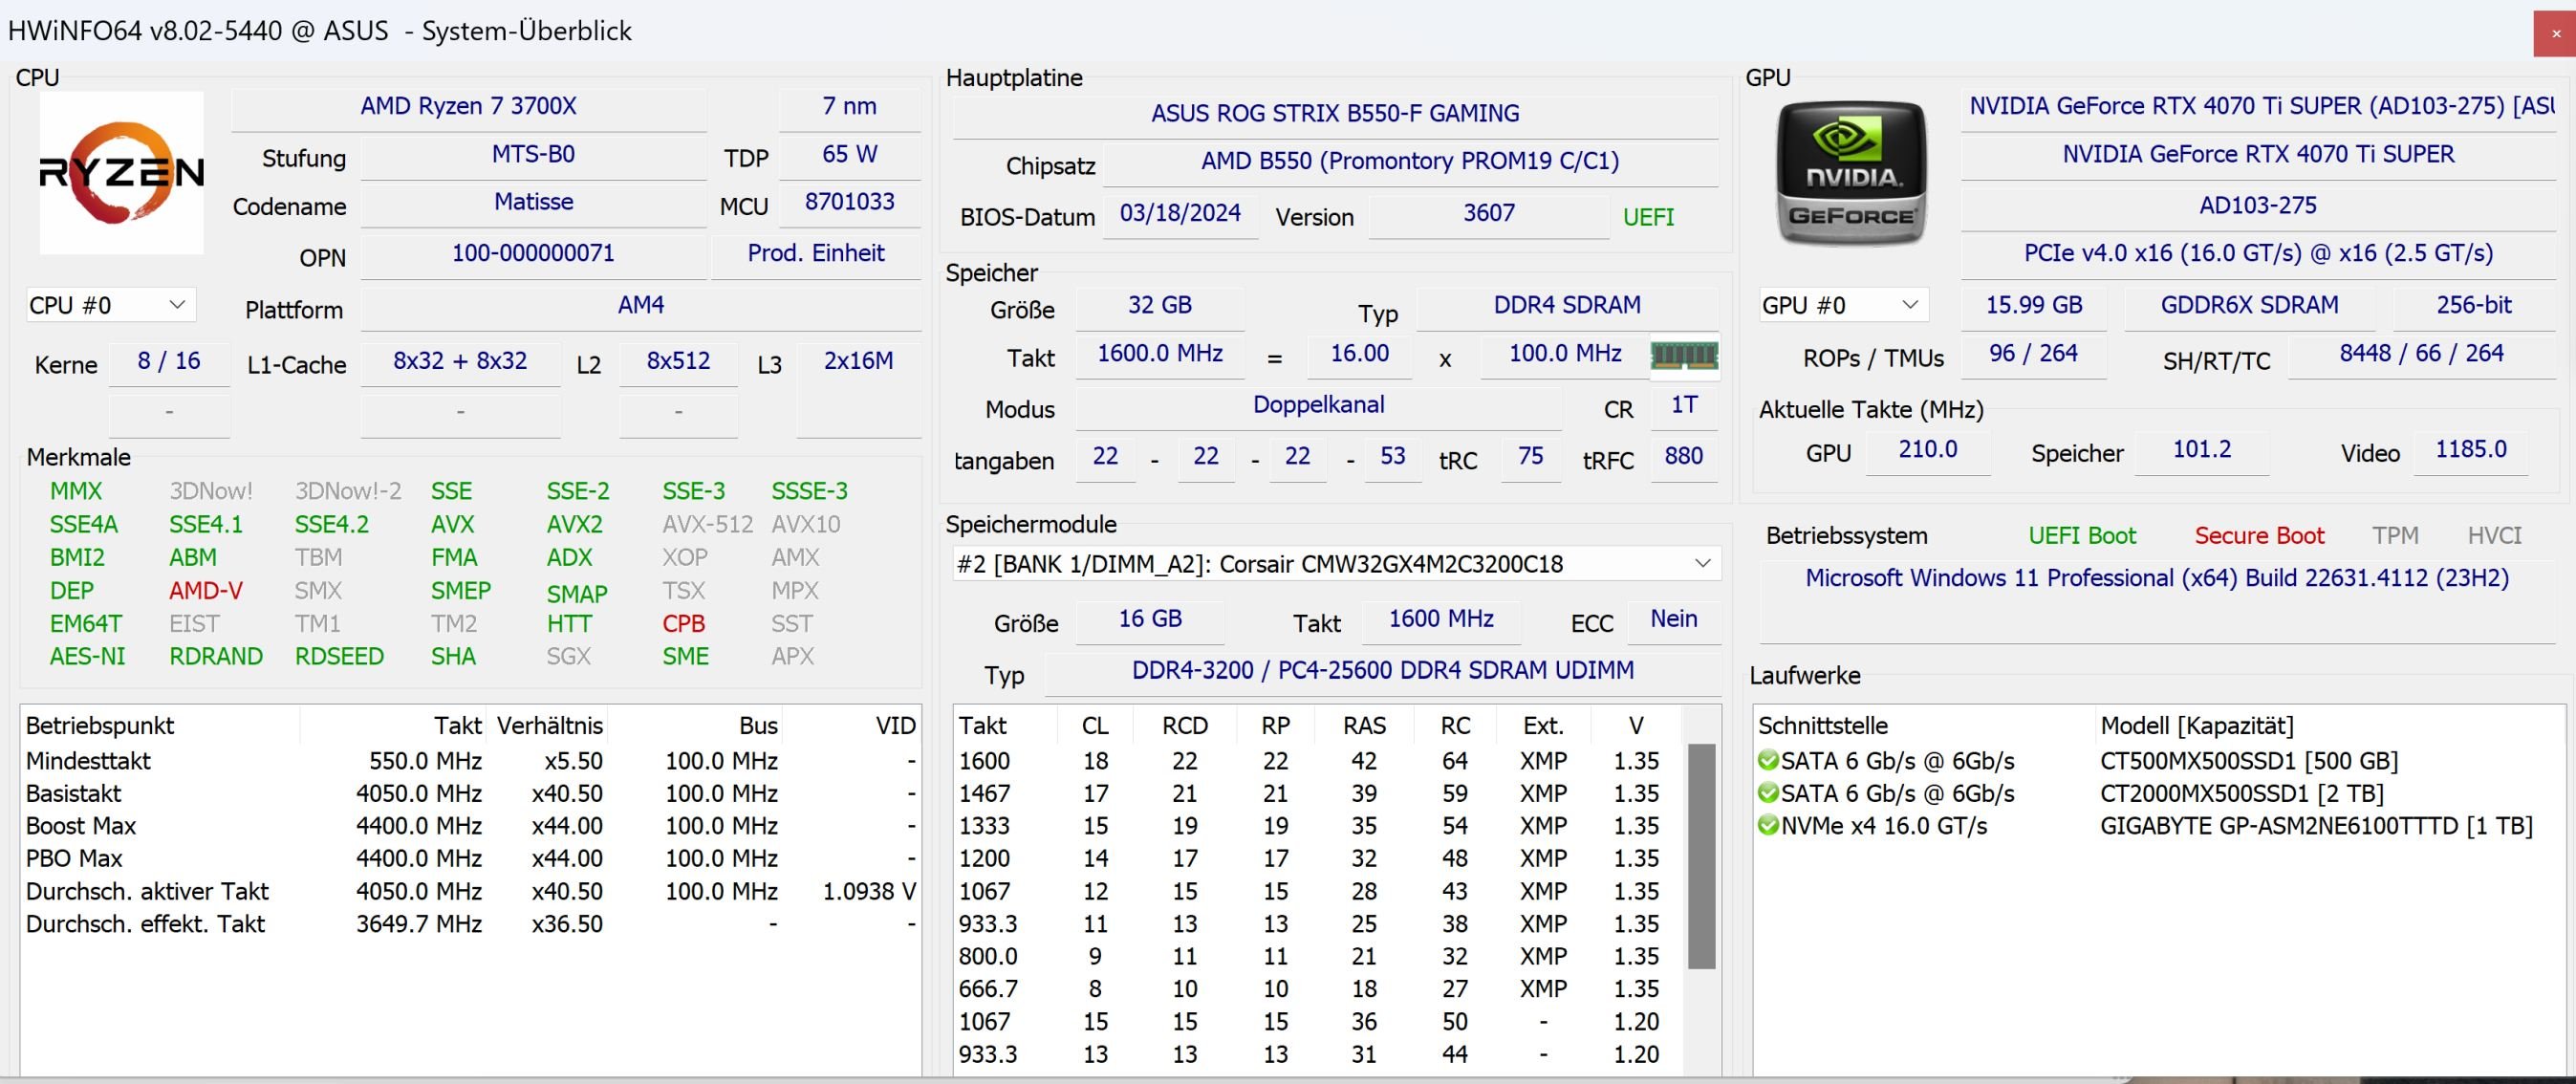
Task: Click the NVMe GIGABYTE drive status checkmark
Action: tap(1768, 826)
